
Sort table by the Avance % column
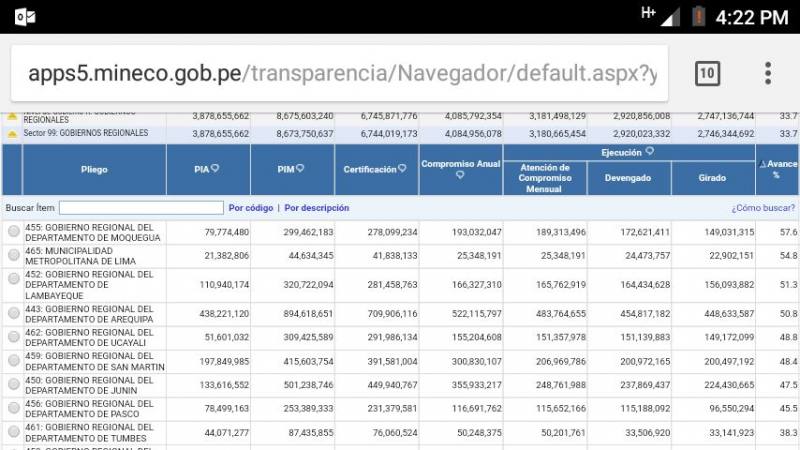778,169
